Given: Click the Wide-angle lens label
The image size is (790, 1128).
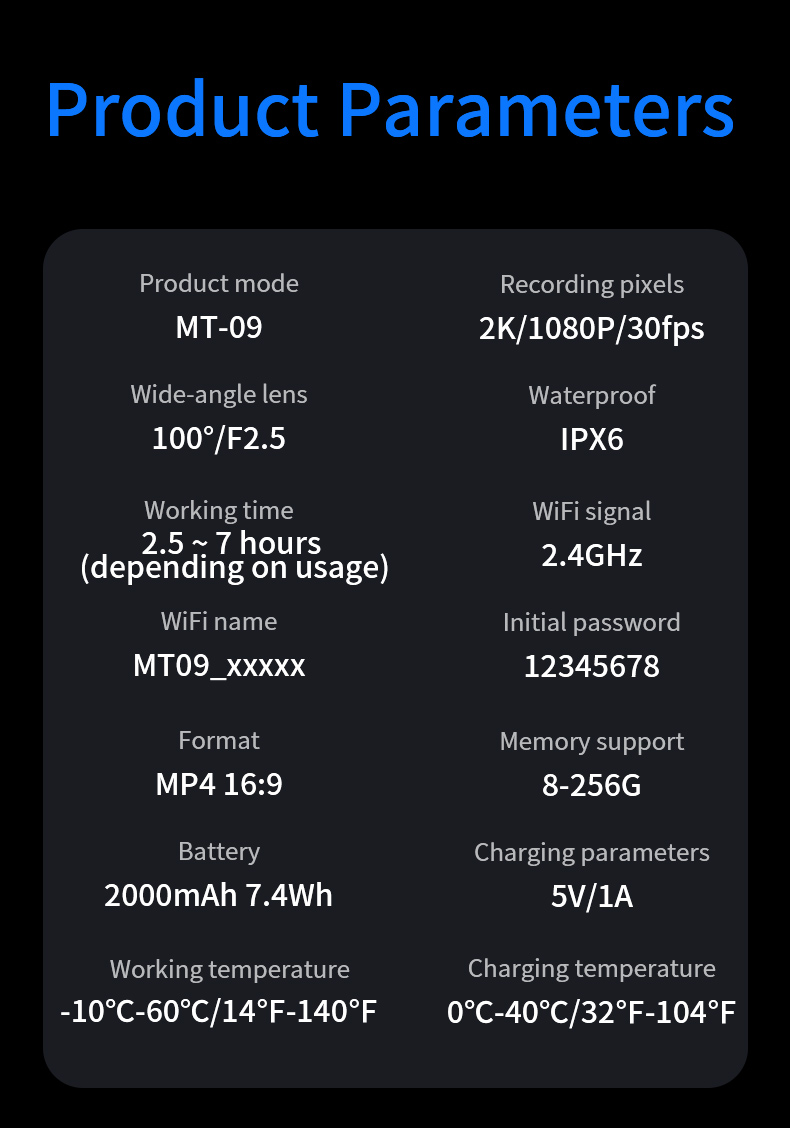Looking at the screenshot, I should tap(219, 395).
